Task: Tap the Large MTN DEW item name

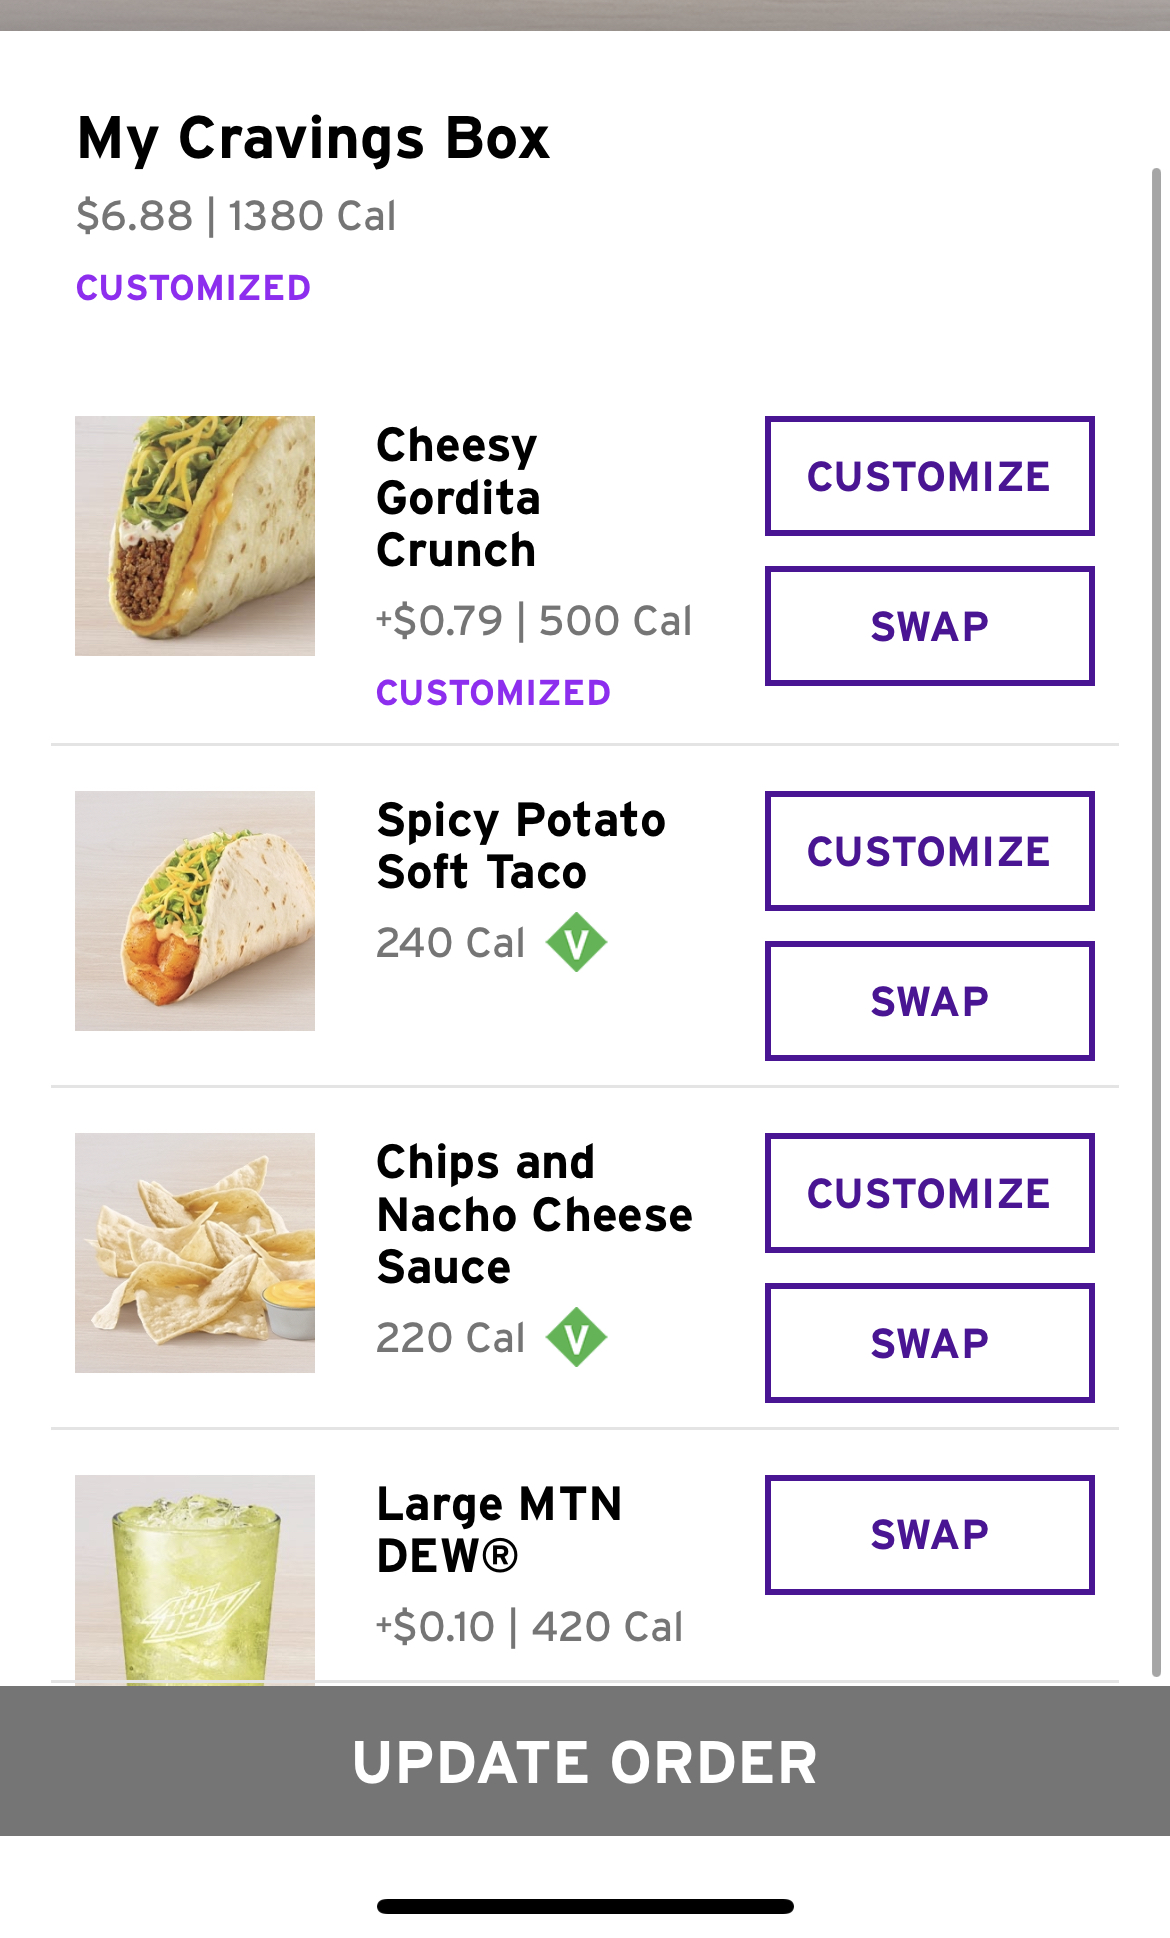Action: [x=499, y=1530]
